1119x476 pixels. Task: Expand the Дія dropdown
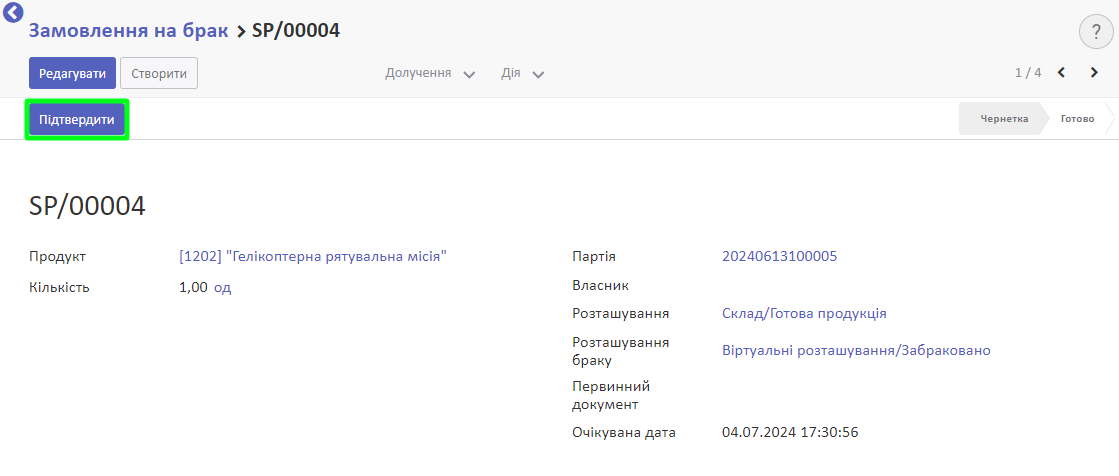point(522,74)
